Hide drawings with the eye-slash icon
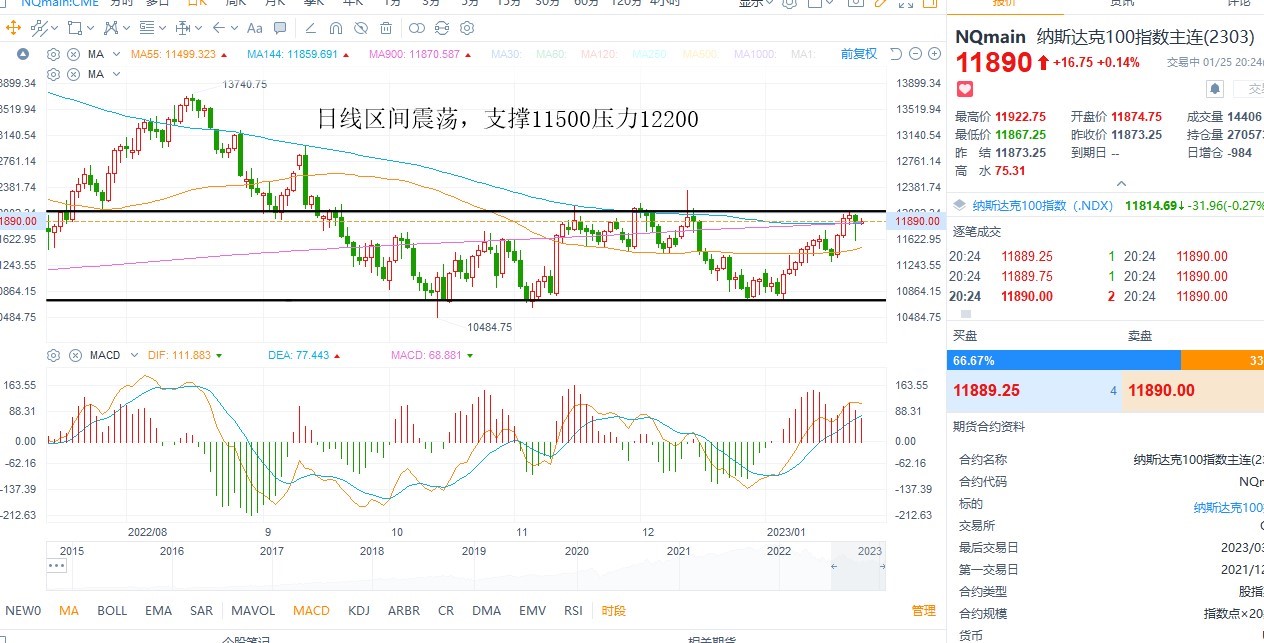Viewport: 1264px width, 643px height. [361, 28]
